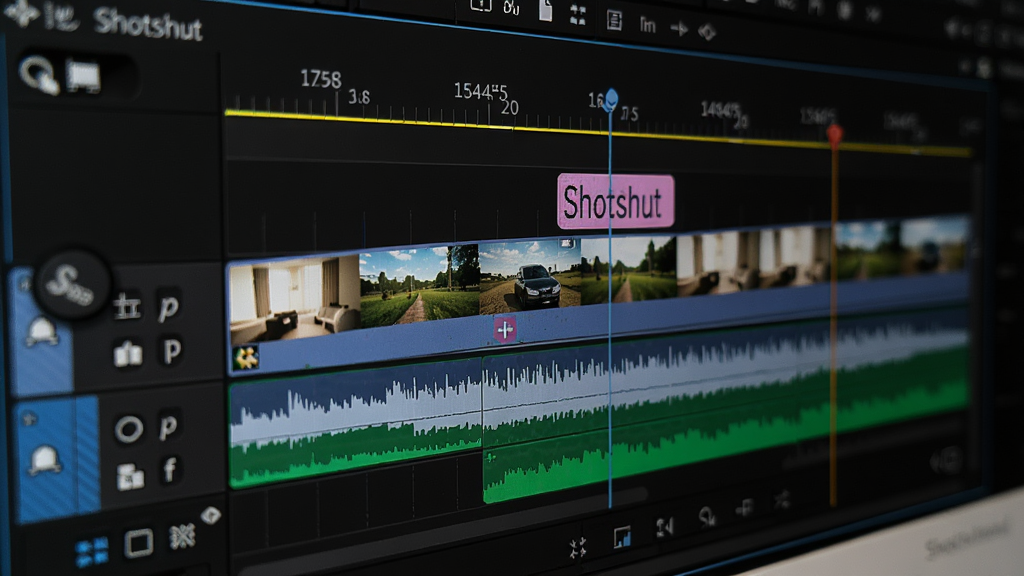Toggle the circle icon on the audio track header
1024x576 pixels.
pyautogui.click(x=129, y=429)
